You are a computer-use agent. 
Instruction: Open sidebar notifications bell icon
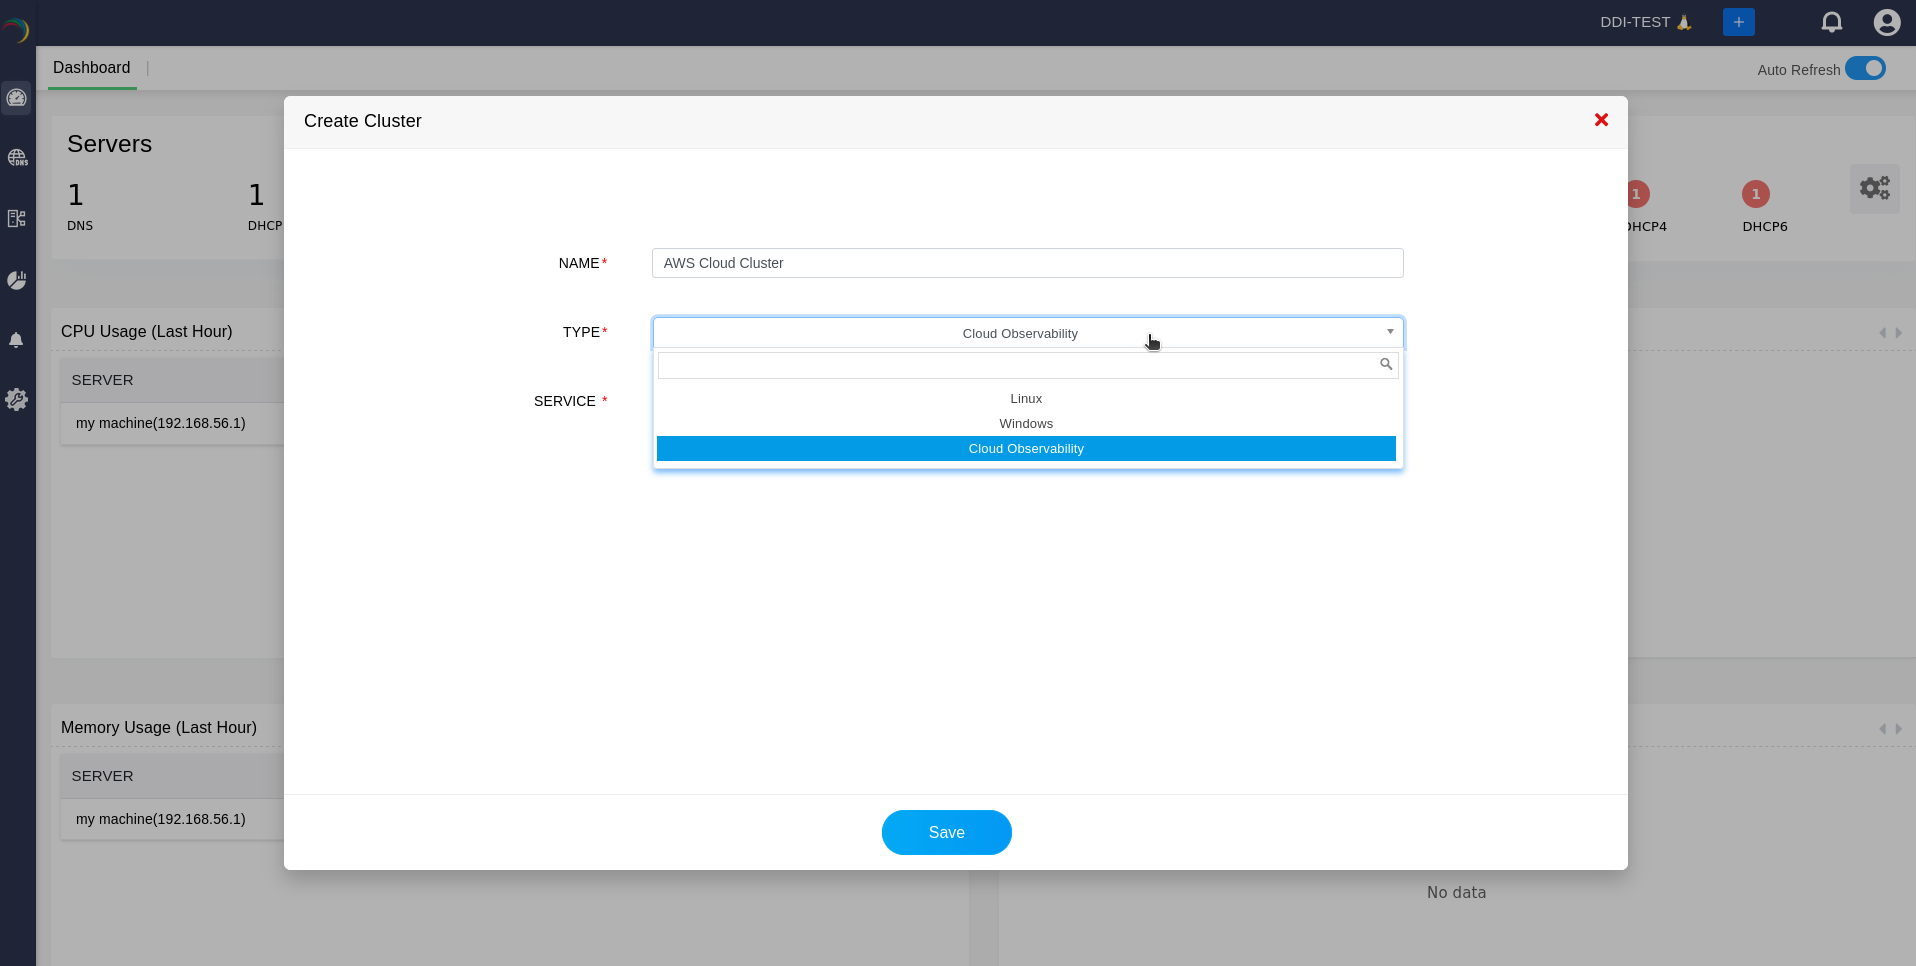[x=16, y=340]
